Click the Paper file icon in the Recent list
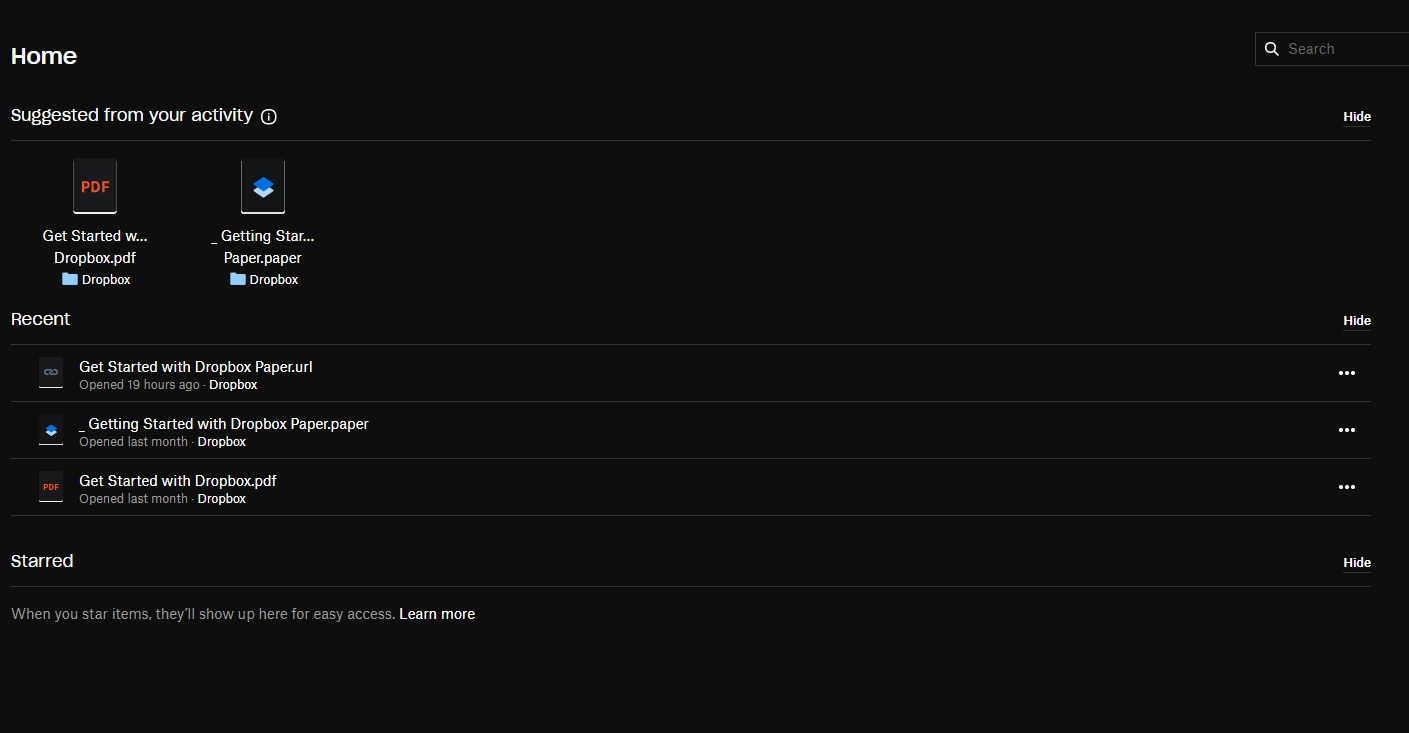 51,430
